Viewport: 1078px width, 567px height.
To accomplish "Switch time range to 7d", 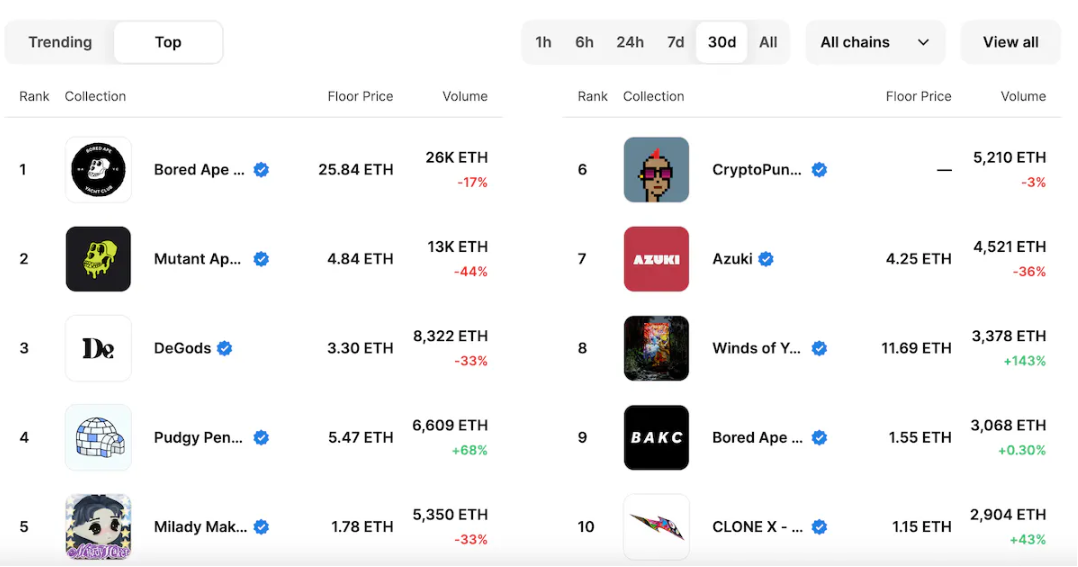I will [x=676, y=42].
